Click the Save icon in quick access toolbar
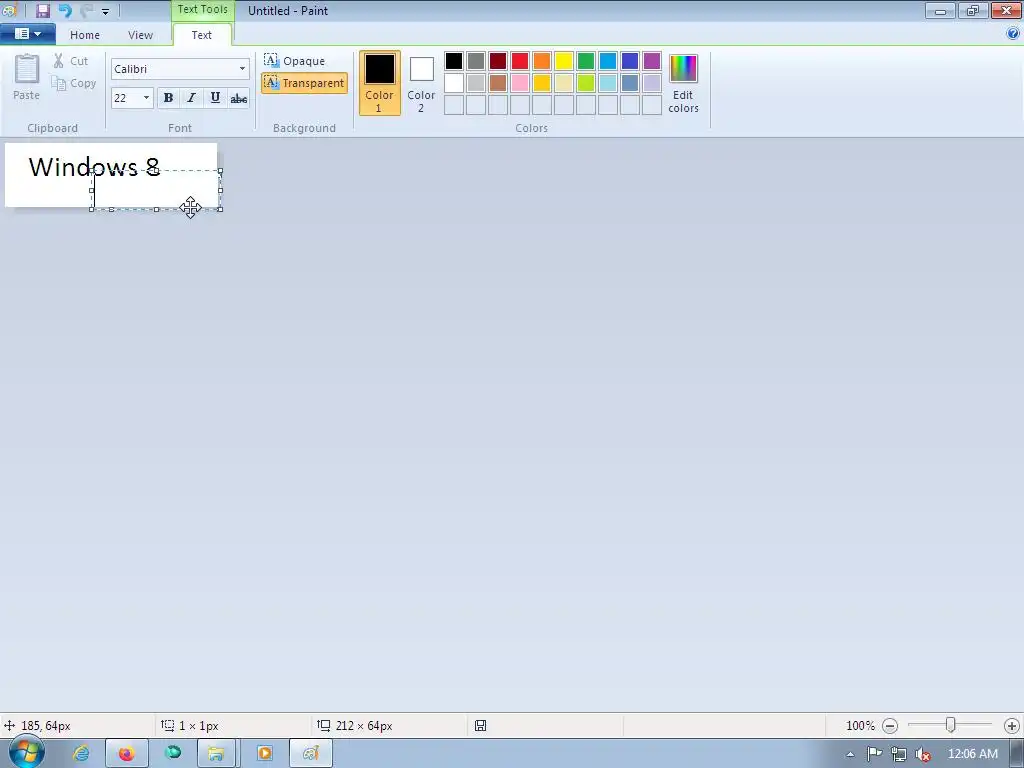This screenshot has width=1024, height=768. pos(43,10)
